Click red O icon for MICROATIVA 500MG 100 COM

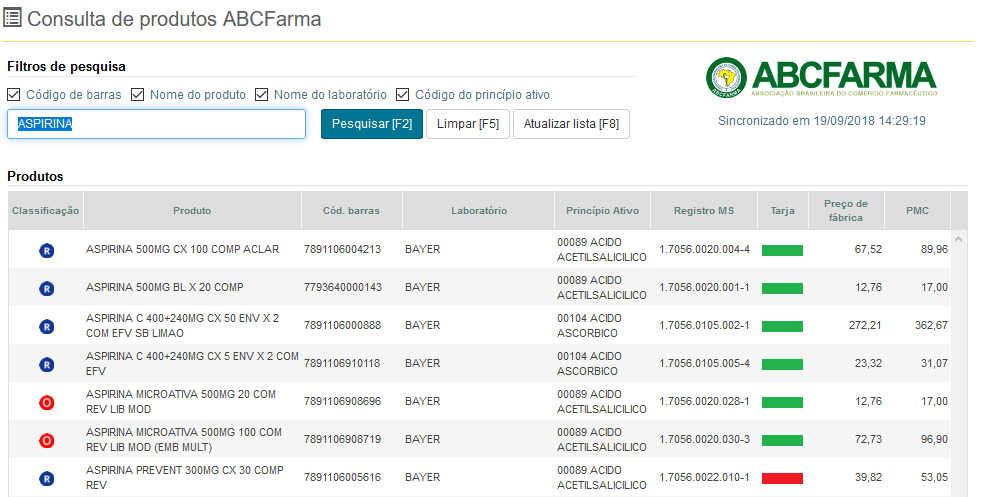click(47, 440)
